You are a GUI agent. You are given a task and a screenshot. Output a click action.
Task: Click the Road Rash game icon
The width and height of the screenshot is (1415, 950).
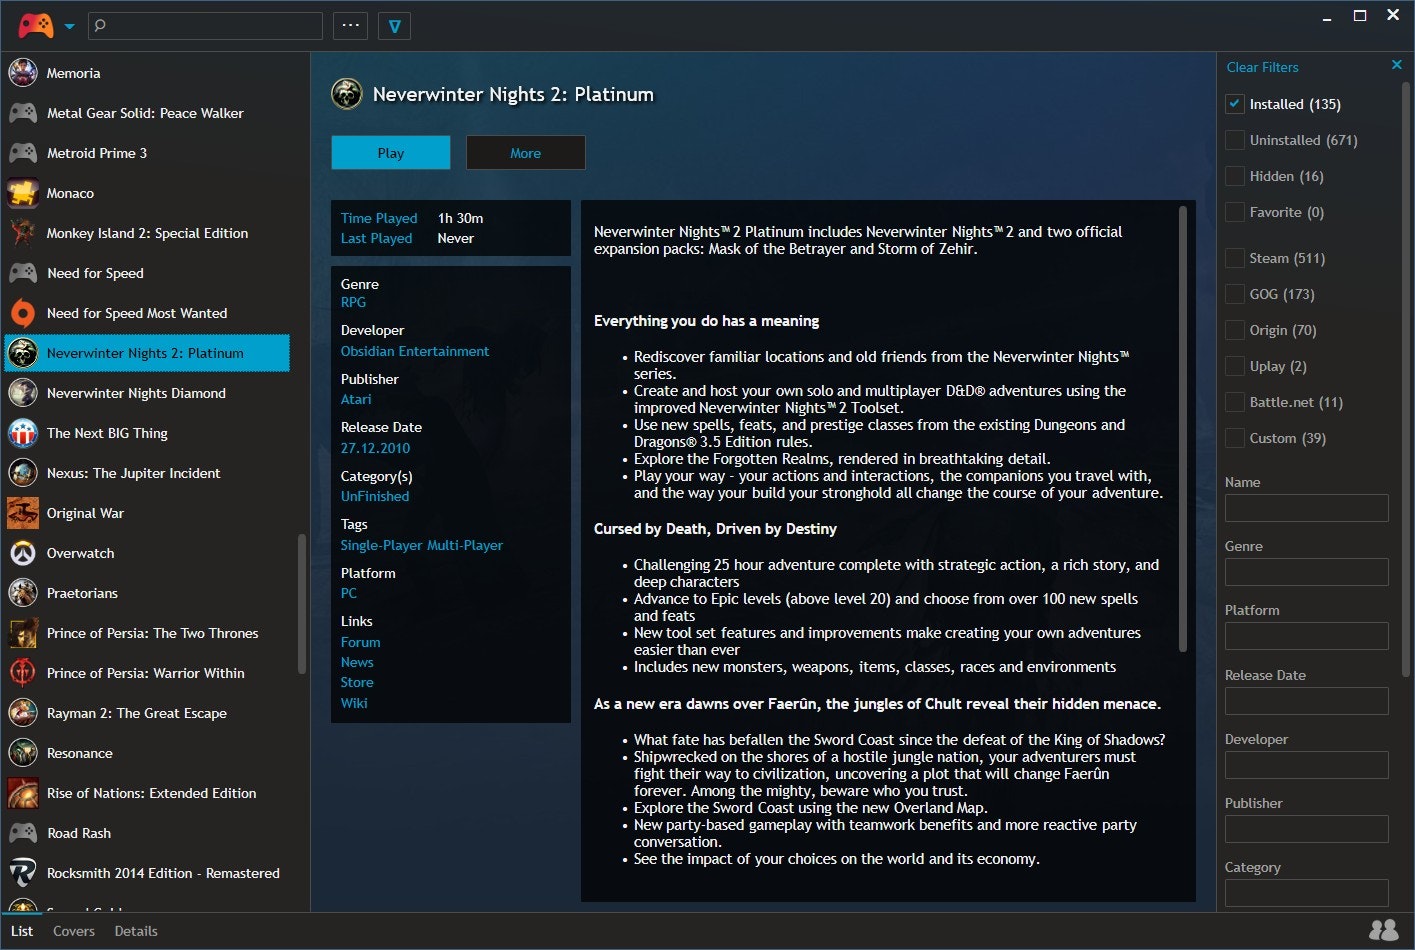[22, 833]
